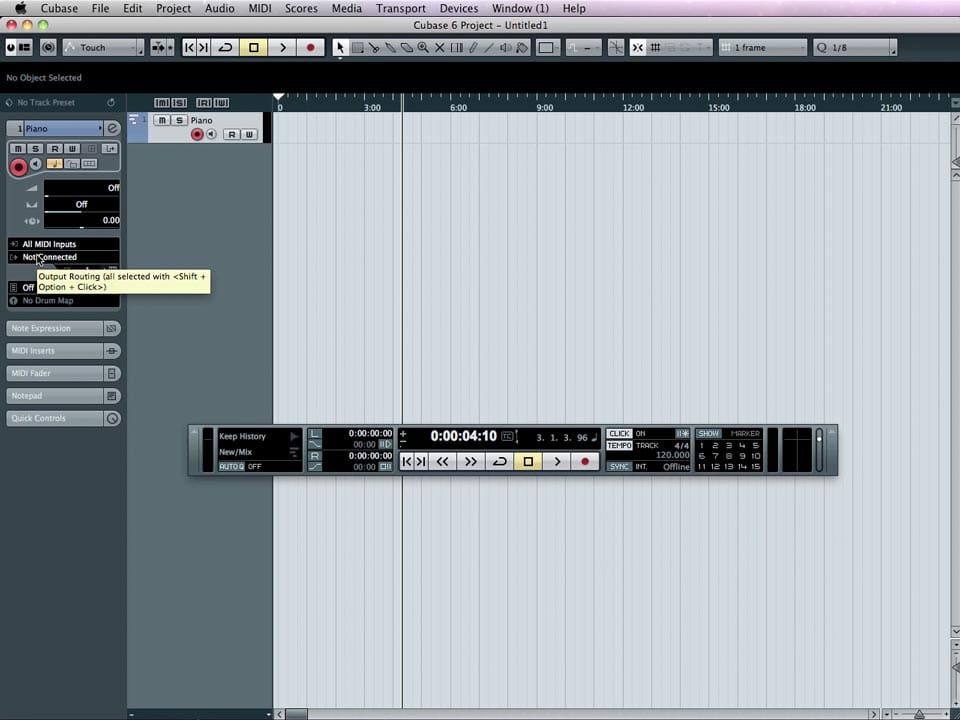This screenshot has height=720, width=960.
Task: Select the Mute X tool
Action: click(440, 48)
